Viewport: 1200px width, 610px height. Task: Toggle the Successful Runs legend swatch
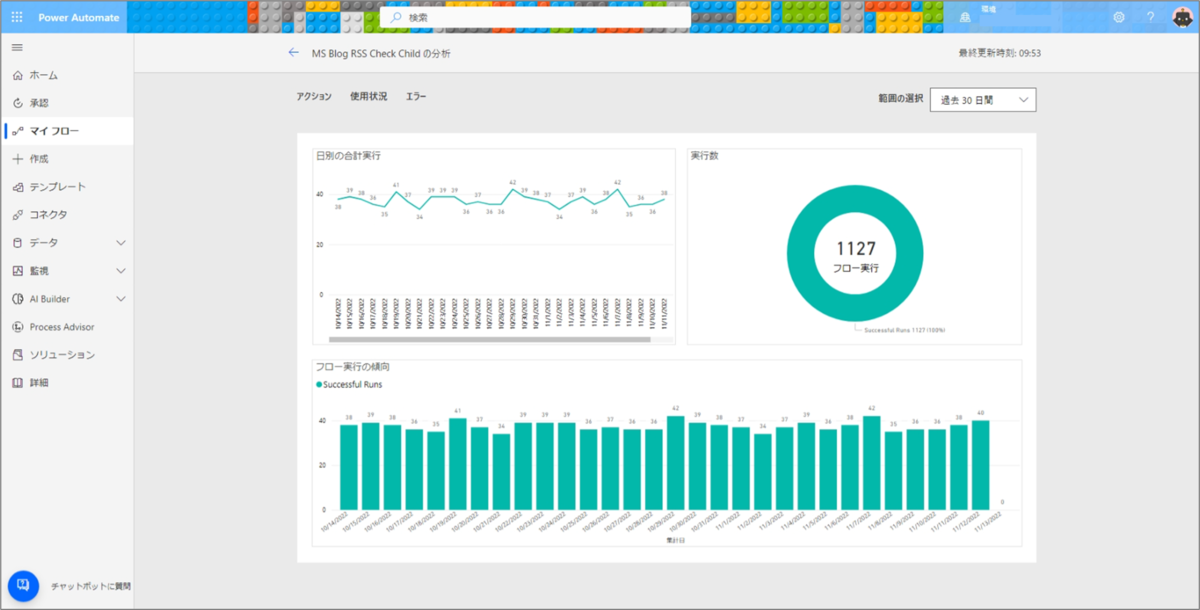pyautogui.click(x=319, y=384)
